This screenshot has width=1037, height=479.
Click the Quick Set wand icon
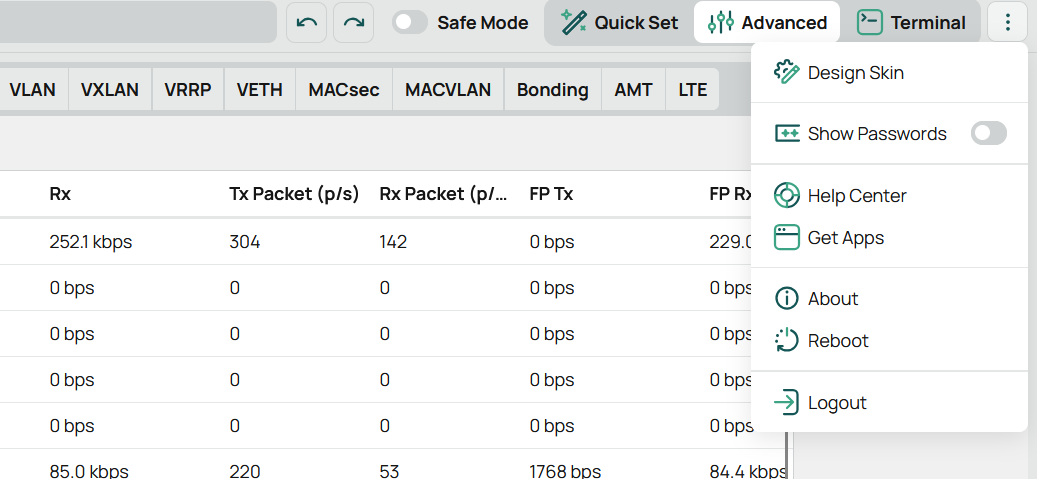tap(573, 22)
